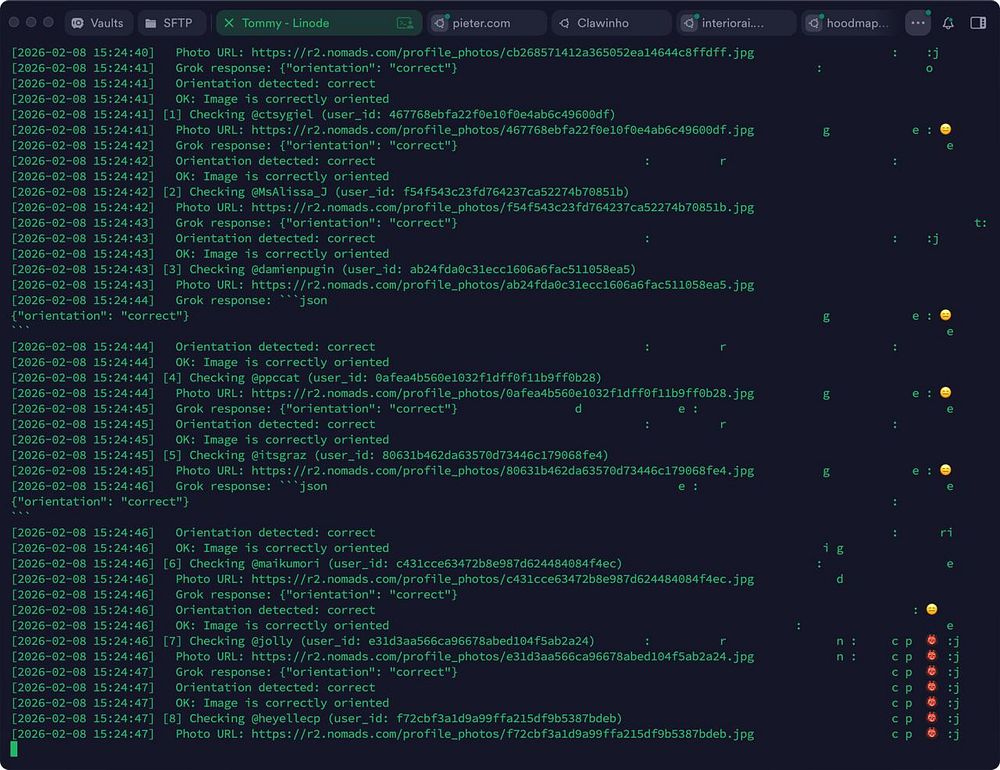Click the smiley emoji on the @ppccat Photo URL line
This screenshot has height=770, width=1000.
tap(946, 392)
